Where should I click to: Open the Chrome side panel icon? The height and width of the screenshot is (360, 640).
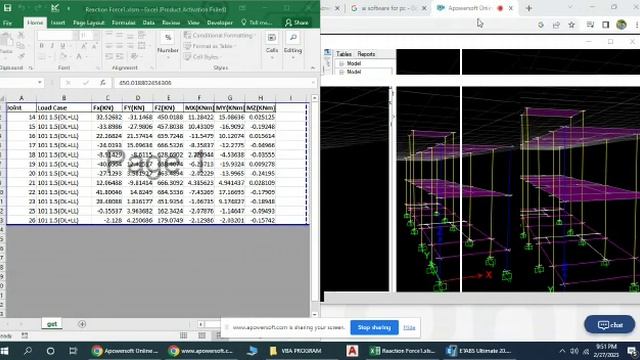(605, 25)
